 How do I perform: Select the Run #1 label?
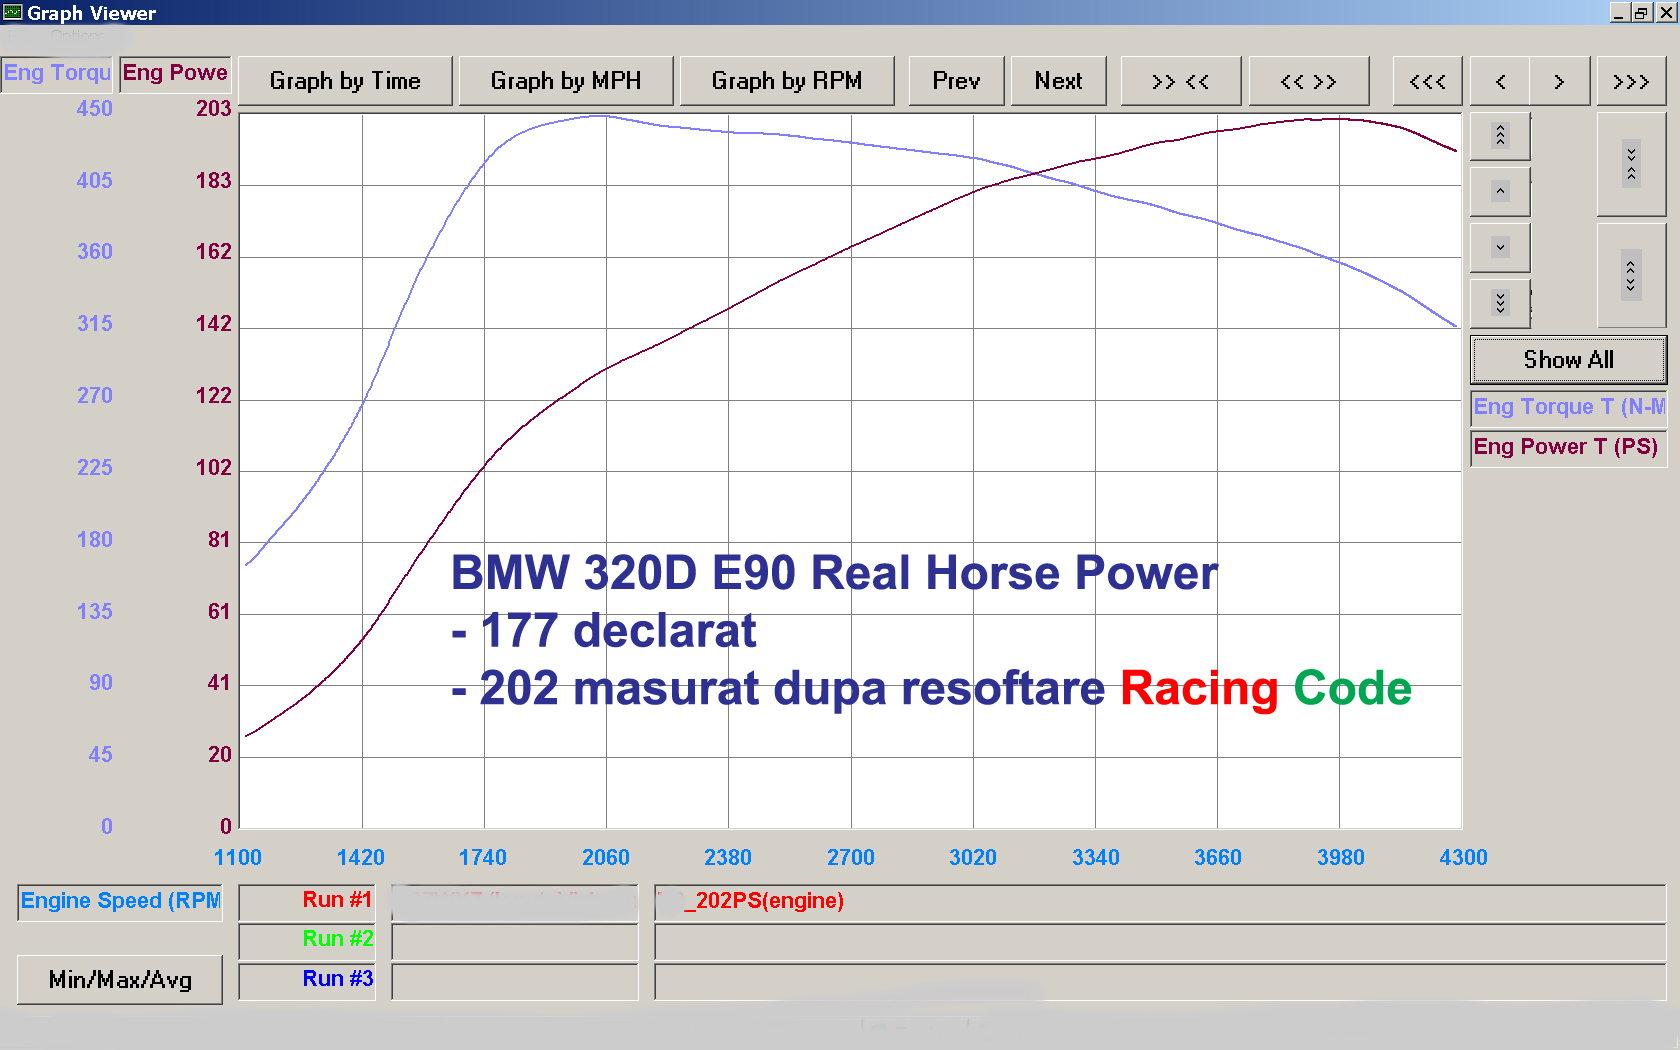(307, 902)
